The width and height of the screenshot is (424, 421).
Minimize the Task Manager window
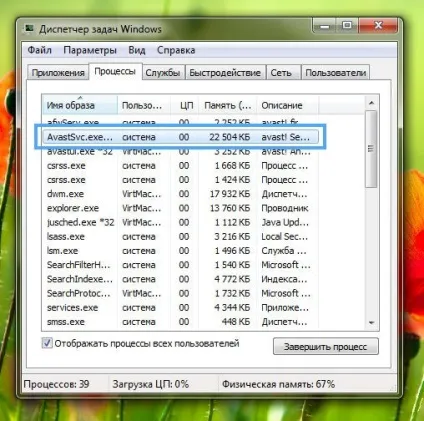(x=325, y=26)
